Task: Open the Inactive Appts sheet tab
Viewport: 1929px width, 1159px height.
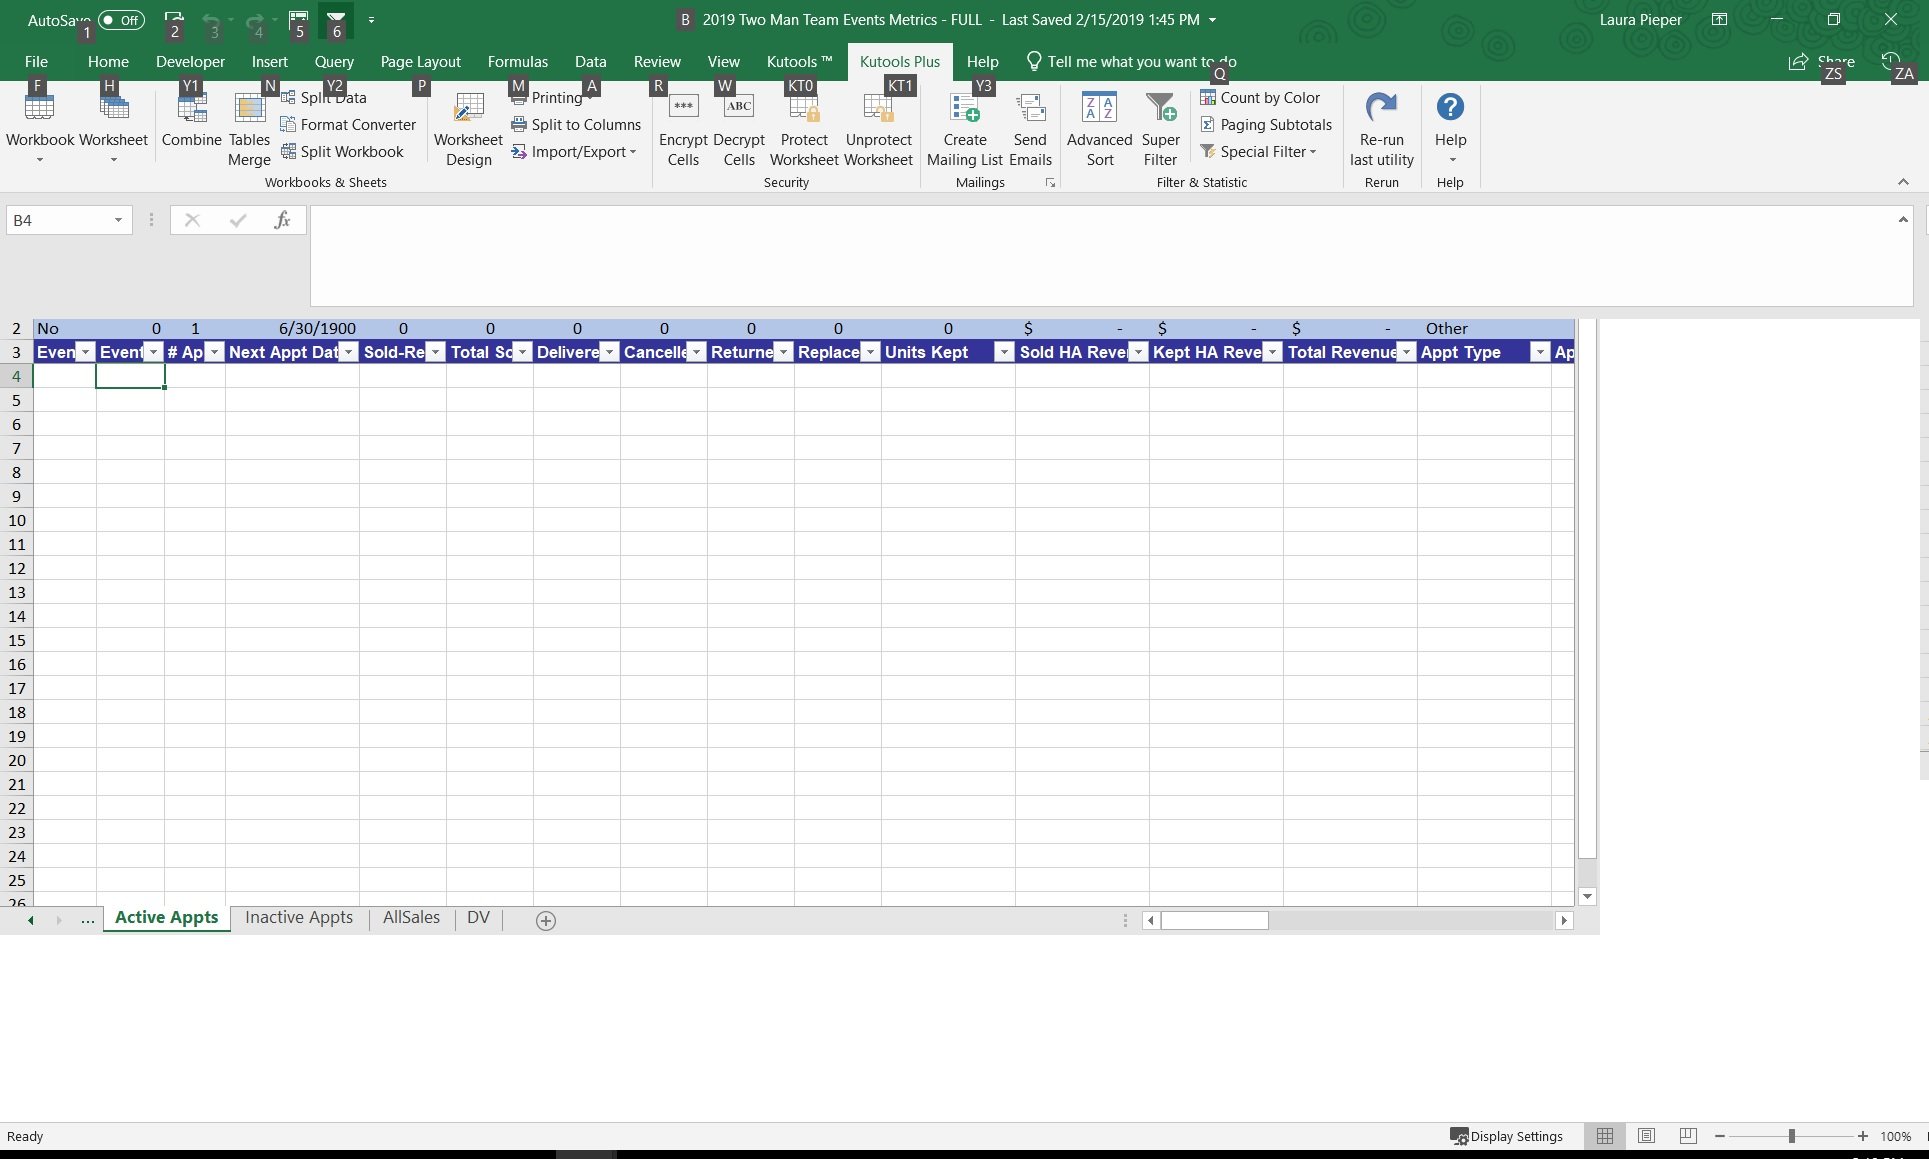Action: tap(299, 918)
